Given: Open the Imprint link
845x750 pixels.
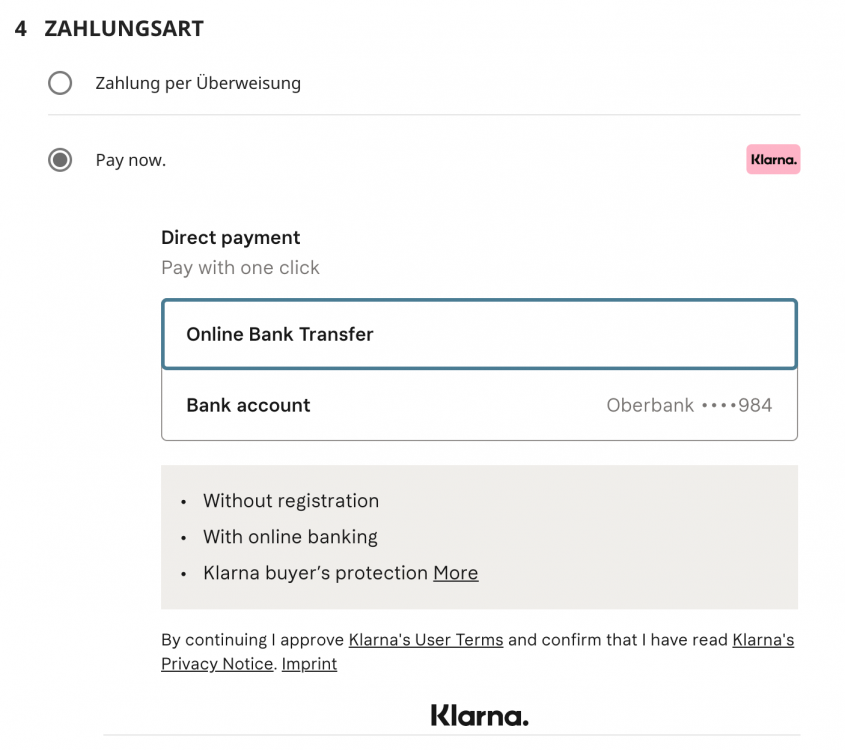Looking at the screenshot, I should (x=309, y=664).
